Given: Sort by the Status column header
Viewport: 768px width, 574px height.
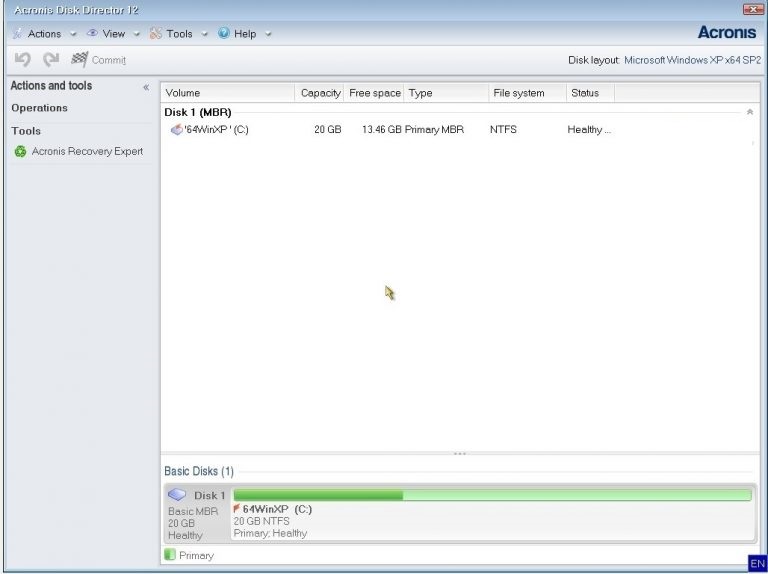Looking at the screenshot, I should coord(590,93).
